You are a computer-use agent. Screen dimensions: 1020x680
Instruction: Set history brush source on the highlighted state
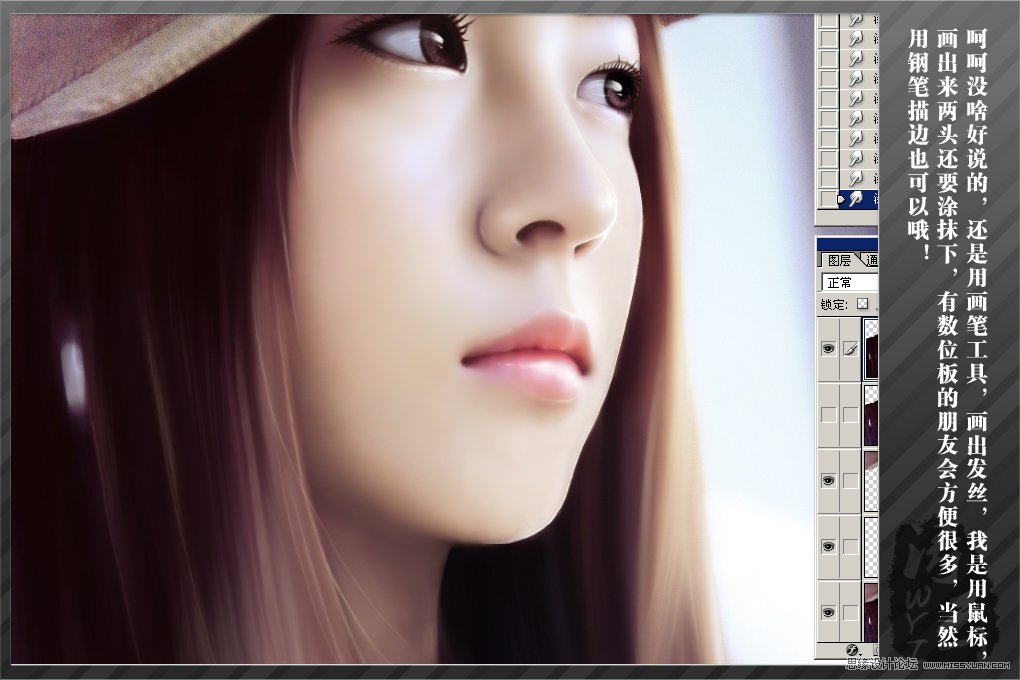coord(828,199)
